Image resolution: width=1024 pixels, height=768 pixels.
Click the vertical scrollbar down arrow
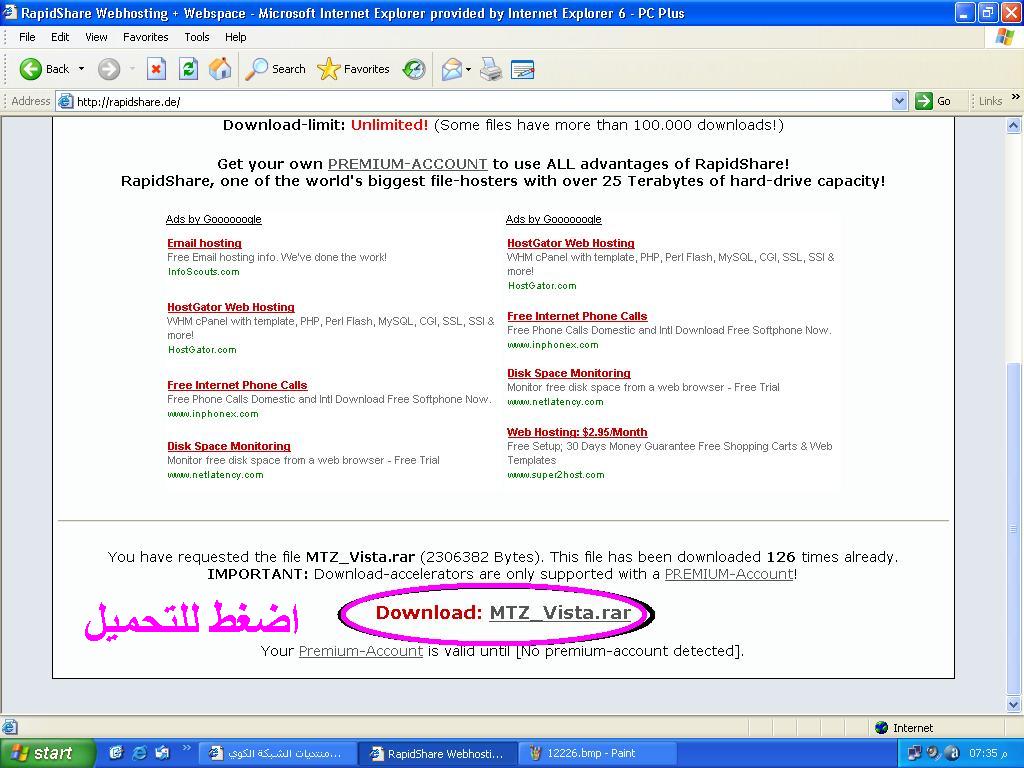point(1014,704)
